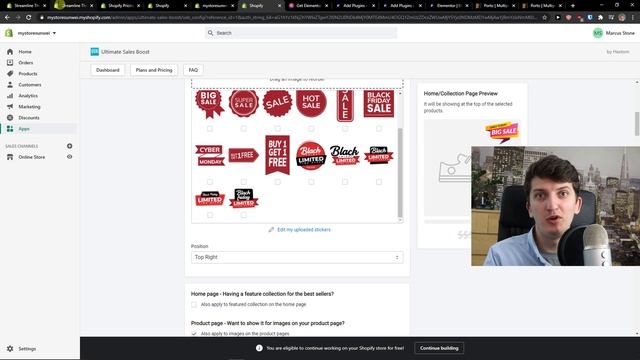Click the BUY 1 GET 1 FREE sticker image
Viewport: 640px width, 360px height.
click(278, 155)
